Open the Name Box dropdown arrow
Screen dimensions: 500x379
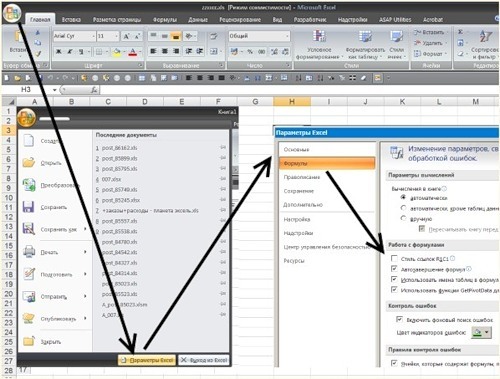click(54, 90)
